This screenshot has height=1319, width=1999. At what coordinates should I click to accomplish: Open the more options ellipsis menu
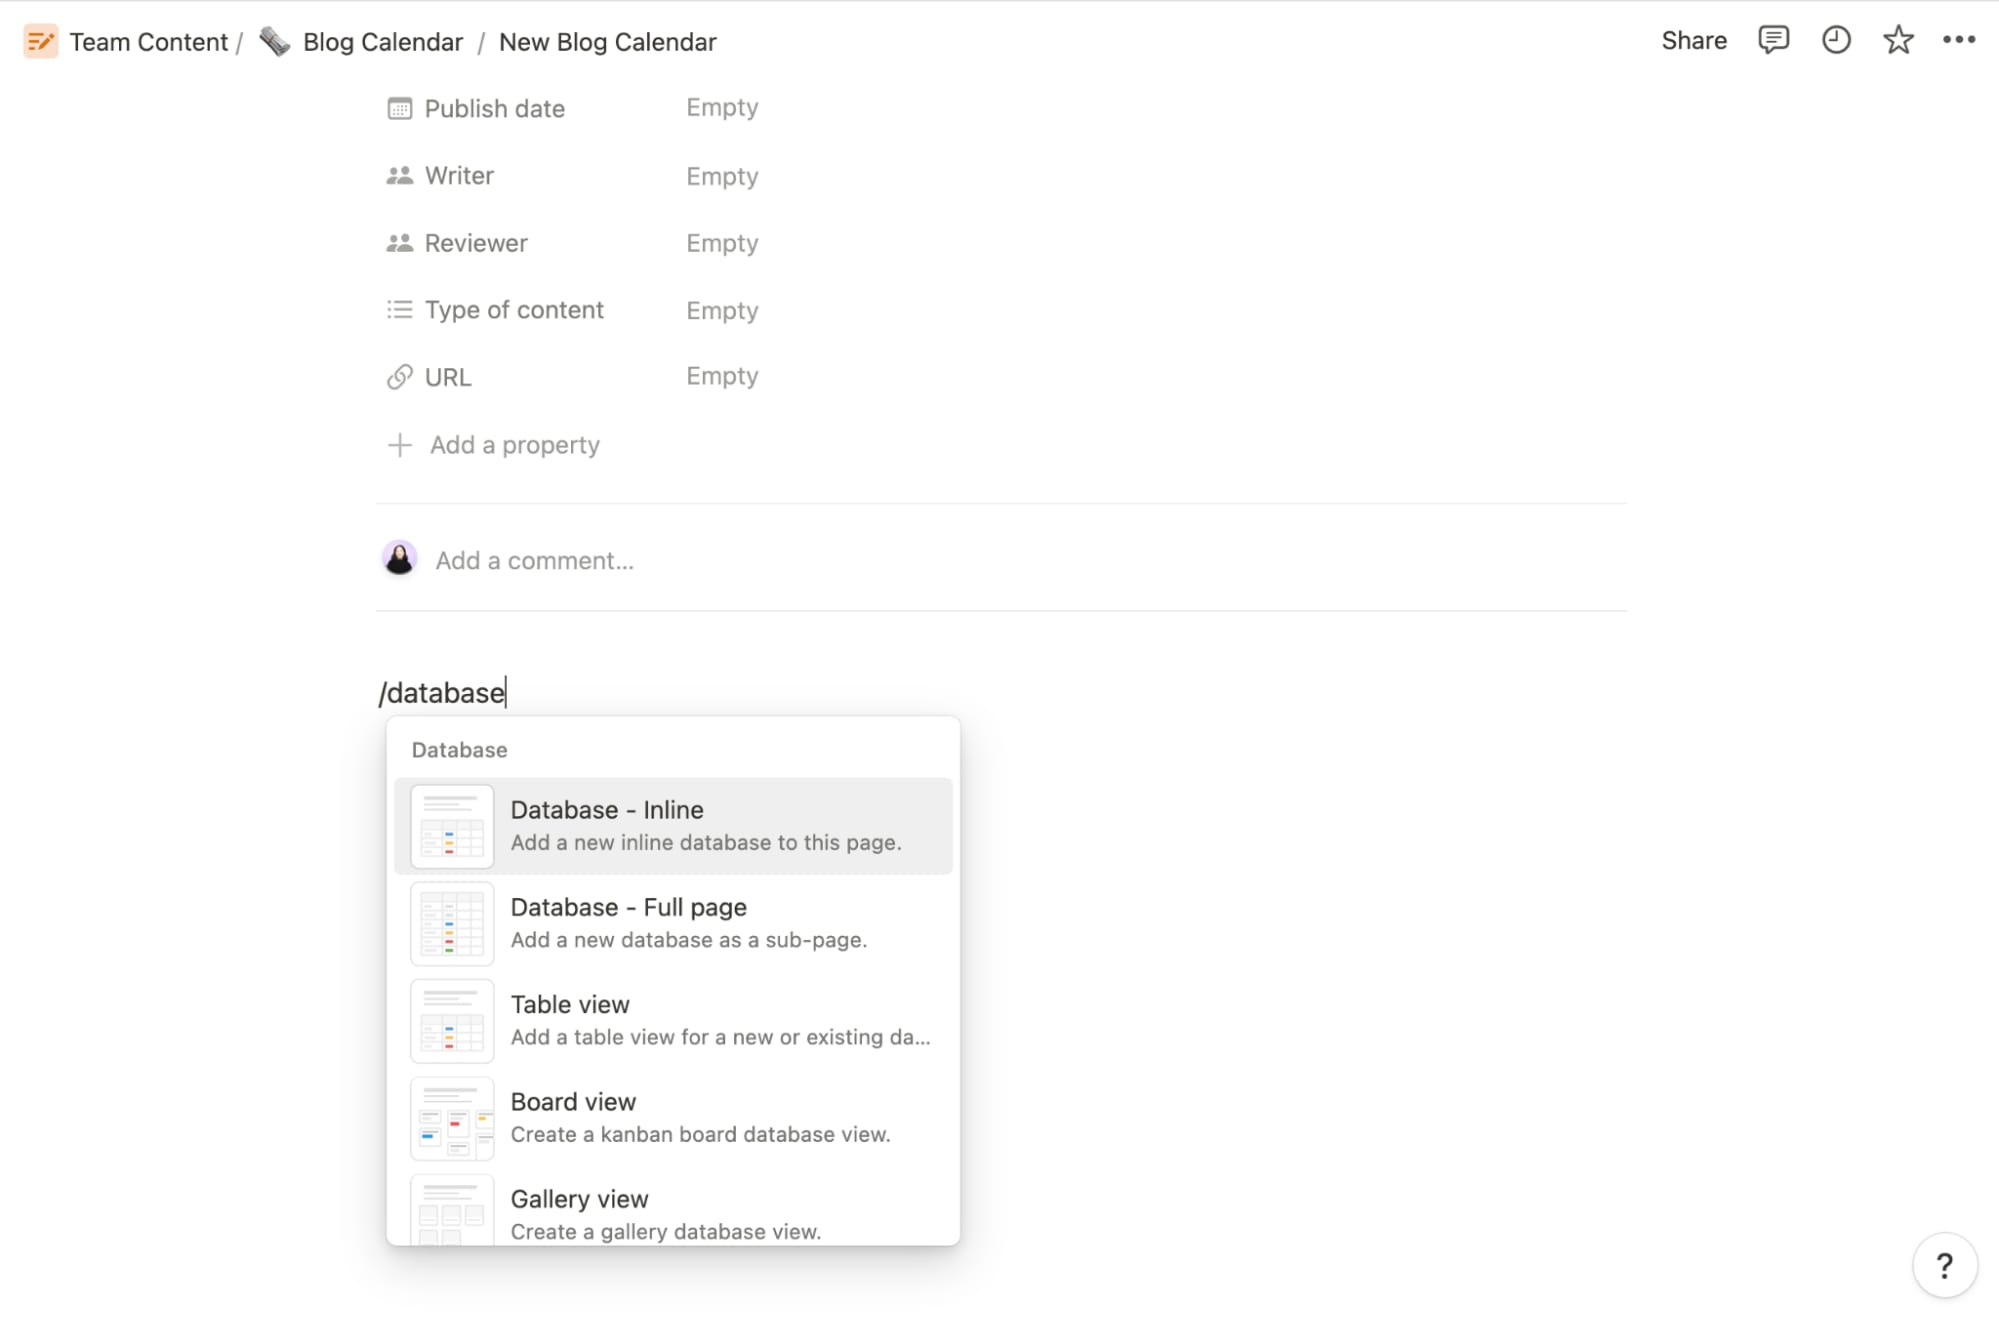coord(1959,40)
